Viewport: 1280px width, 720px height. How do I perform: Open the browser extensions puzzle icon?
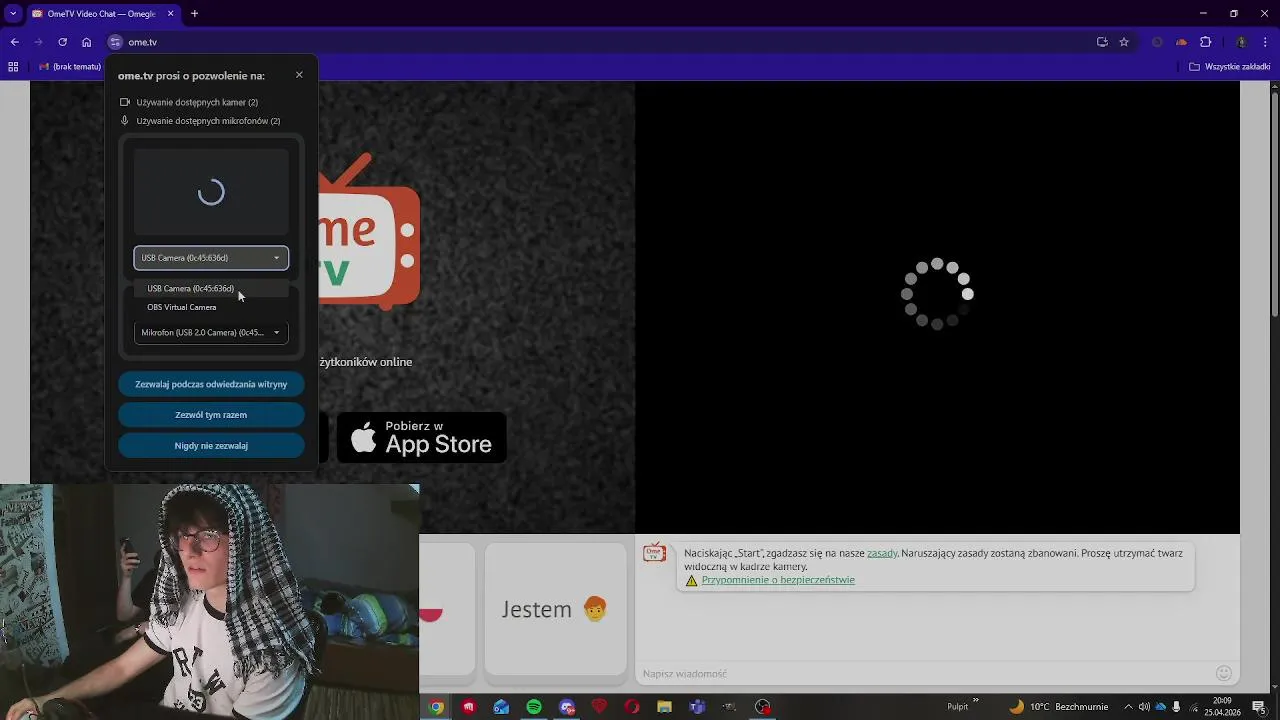click(1205, 42)
